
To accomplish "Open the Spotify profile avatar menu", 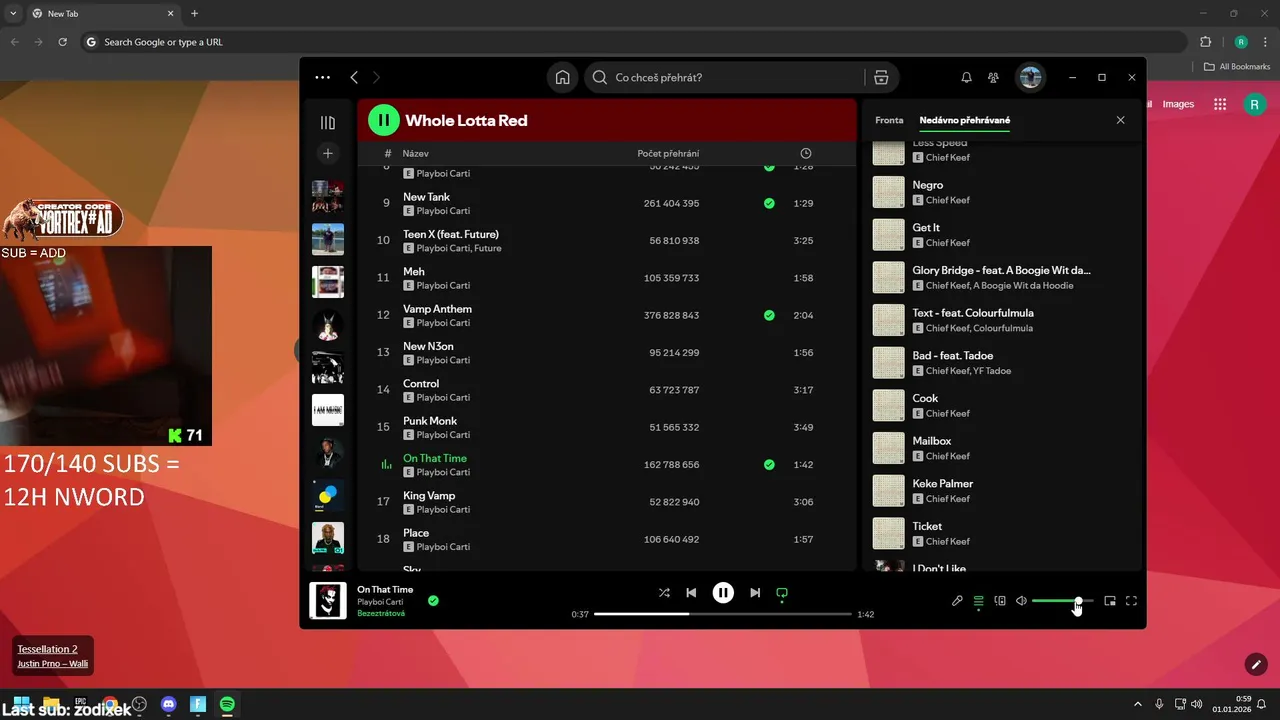I will 1030,77.
